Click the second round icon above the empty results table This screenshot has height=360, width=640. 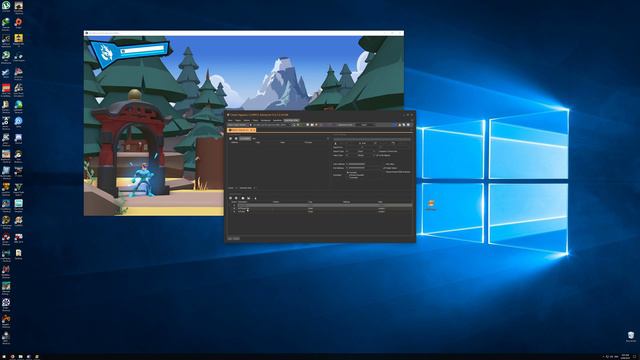pos(236,139)
